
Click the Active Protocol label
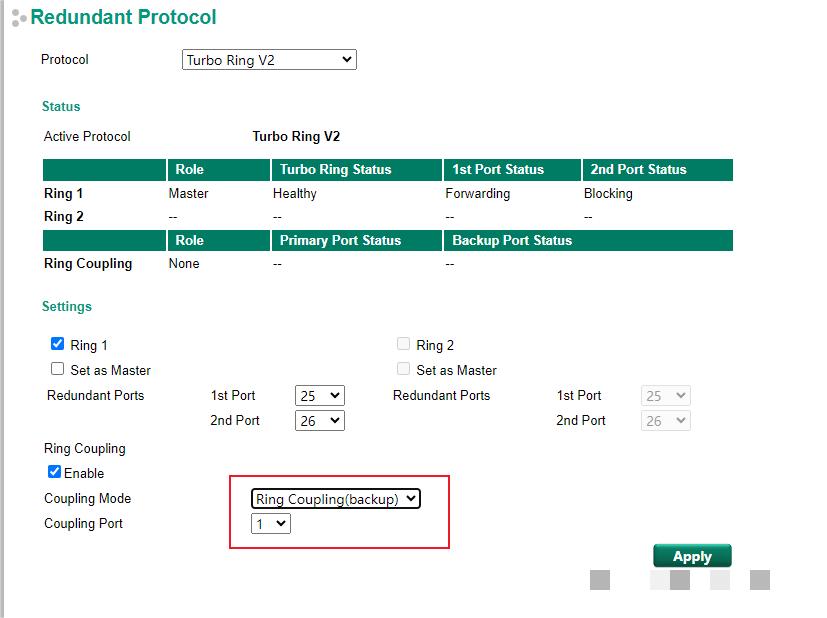pos(87,137)
